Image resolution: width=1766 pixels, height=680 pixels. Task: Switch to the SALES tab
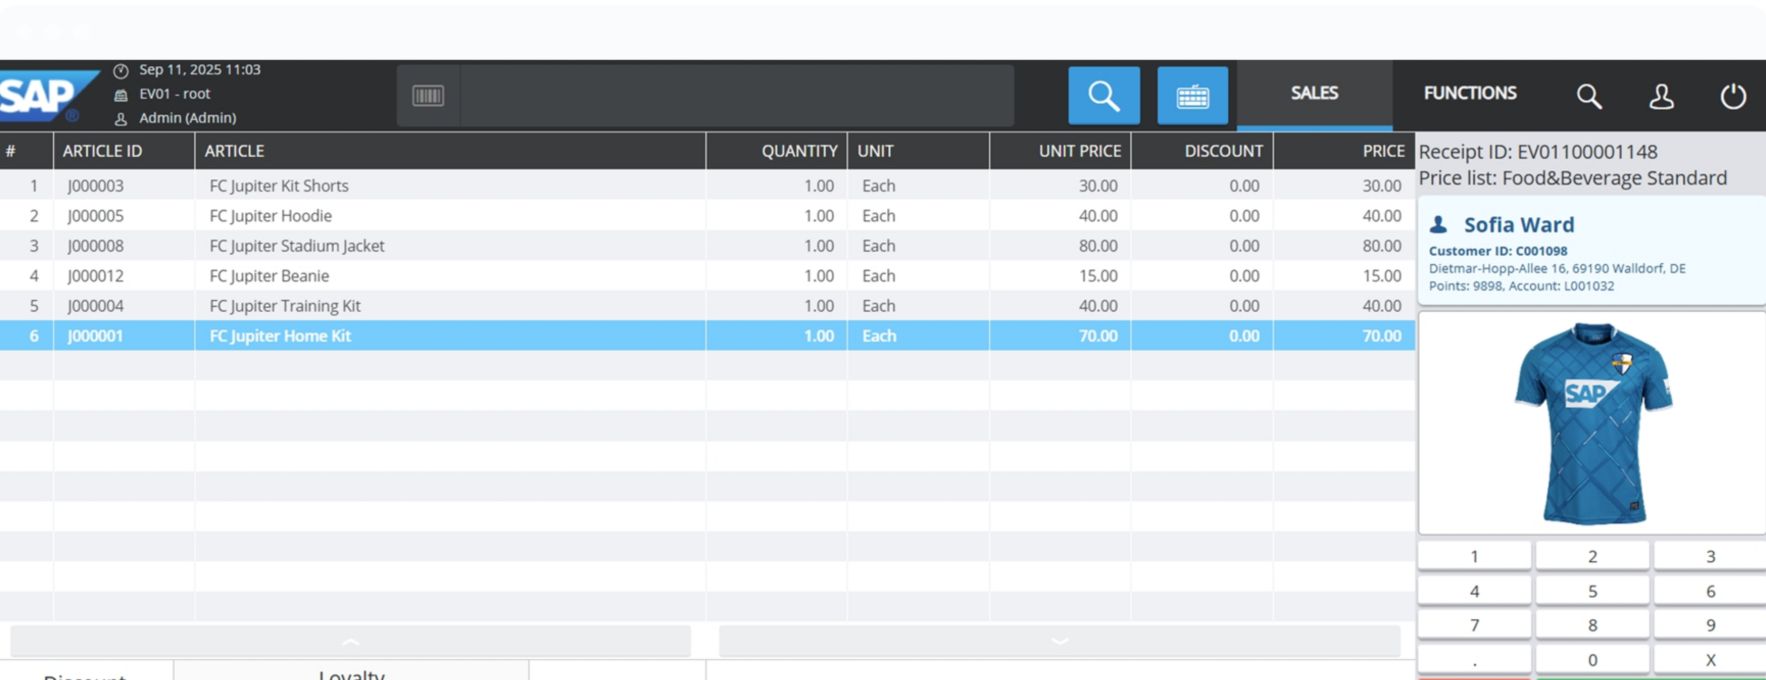pos(1314,93)
